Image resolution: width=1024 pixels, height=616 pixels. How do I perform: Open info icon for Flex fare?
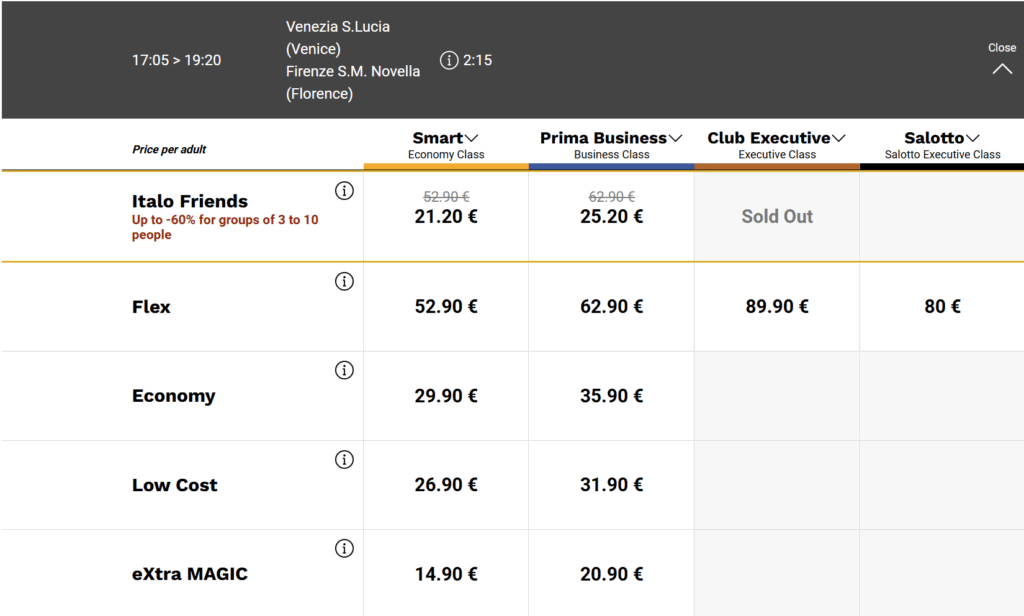(344, 282)
